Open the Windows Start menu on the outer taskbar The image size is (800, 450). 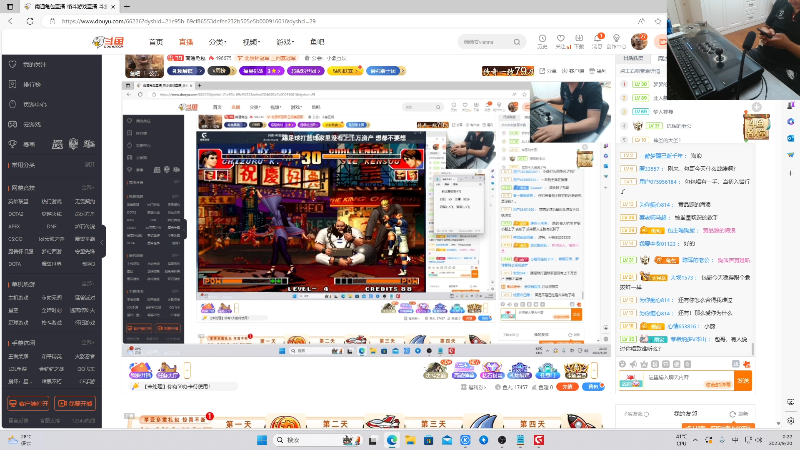[262, 440]
